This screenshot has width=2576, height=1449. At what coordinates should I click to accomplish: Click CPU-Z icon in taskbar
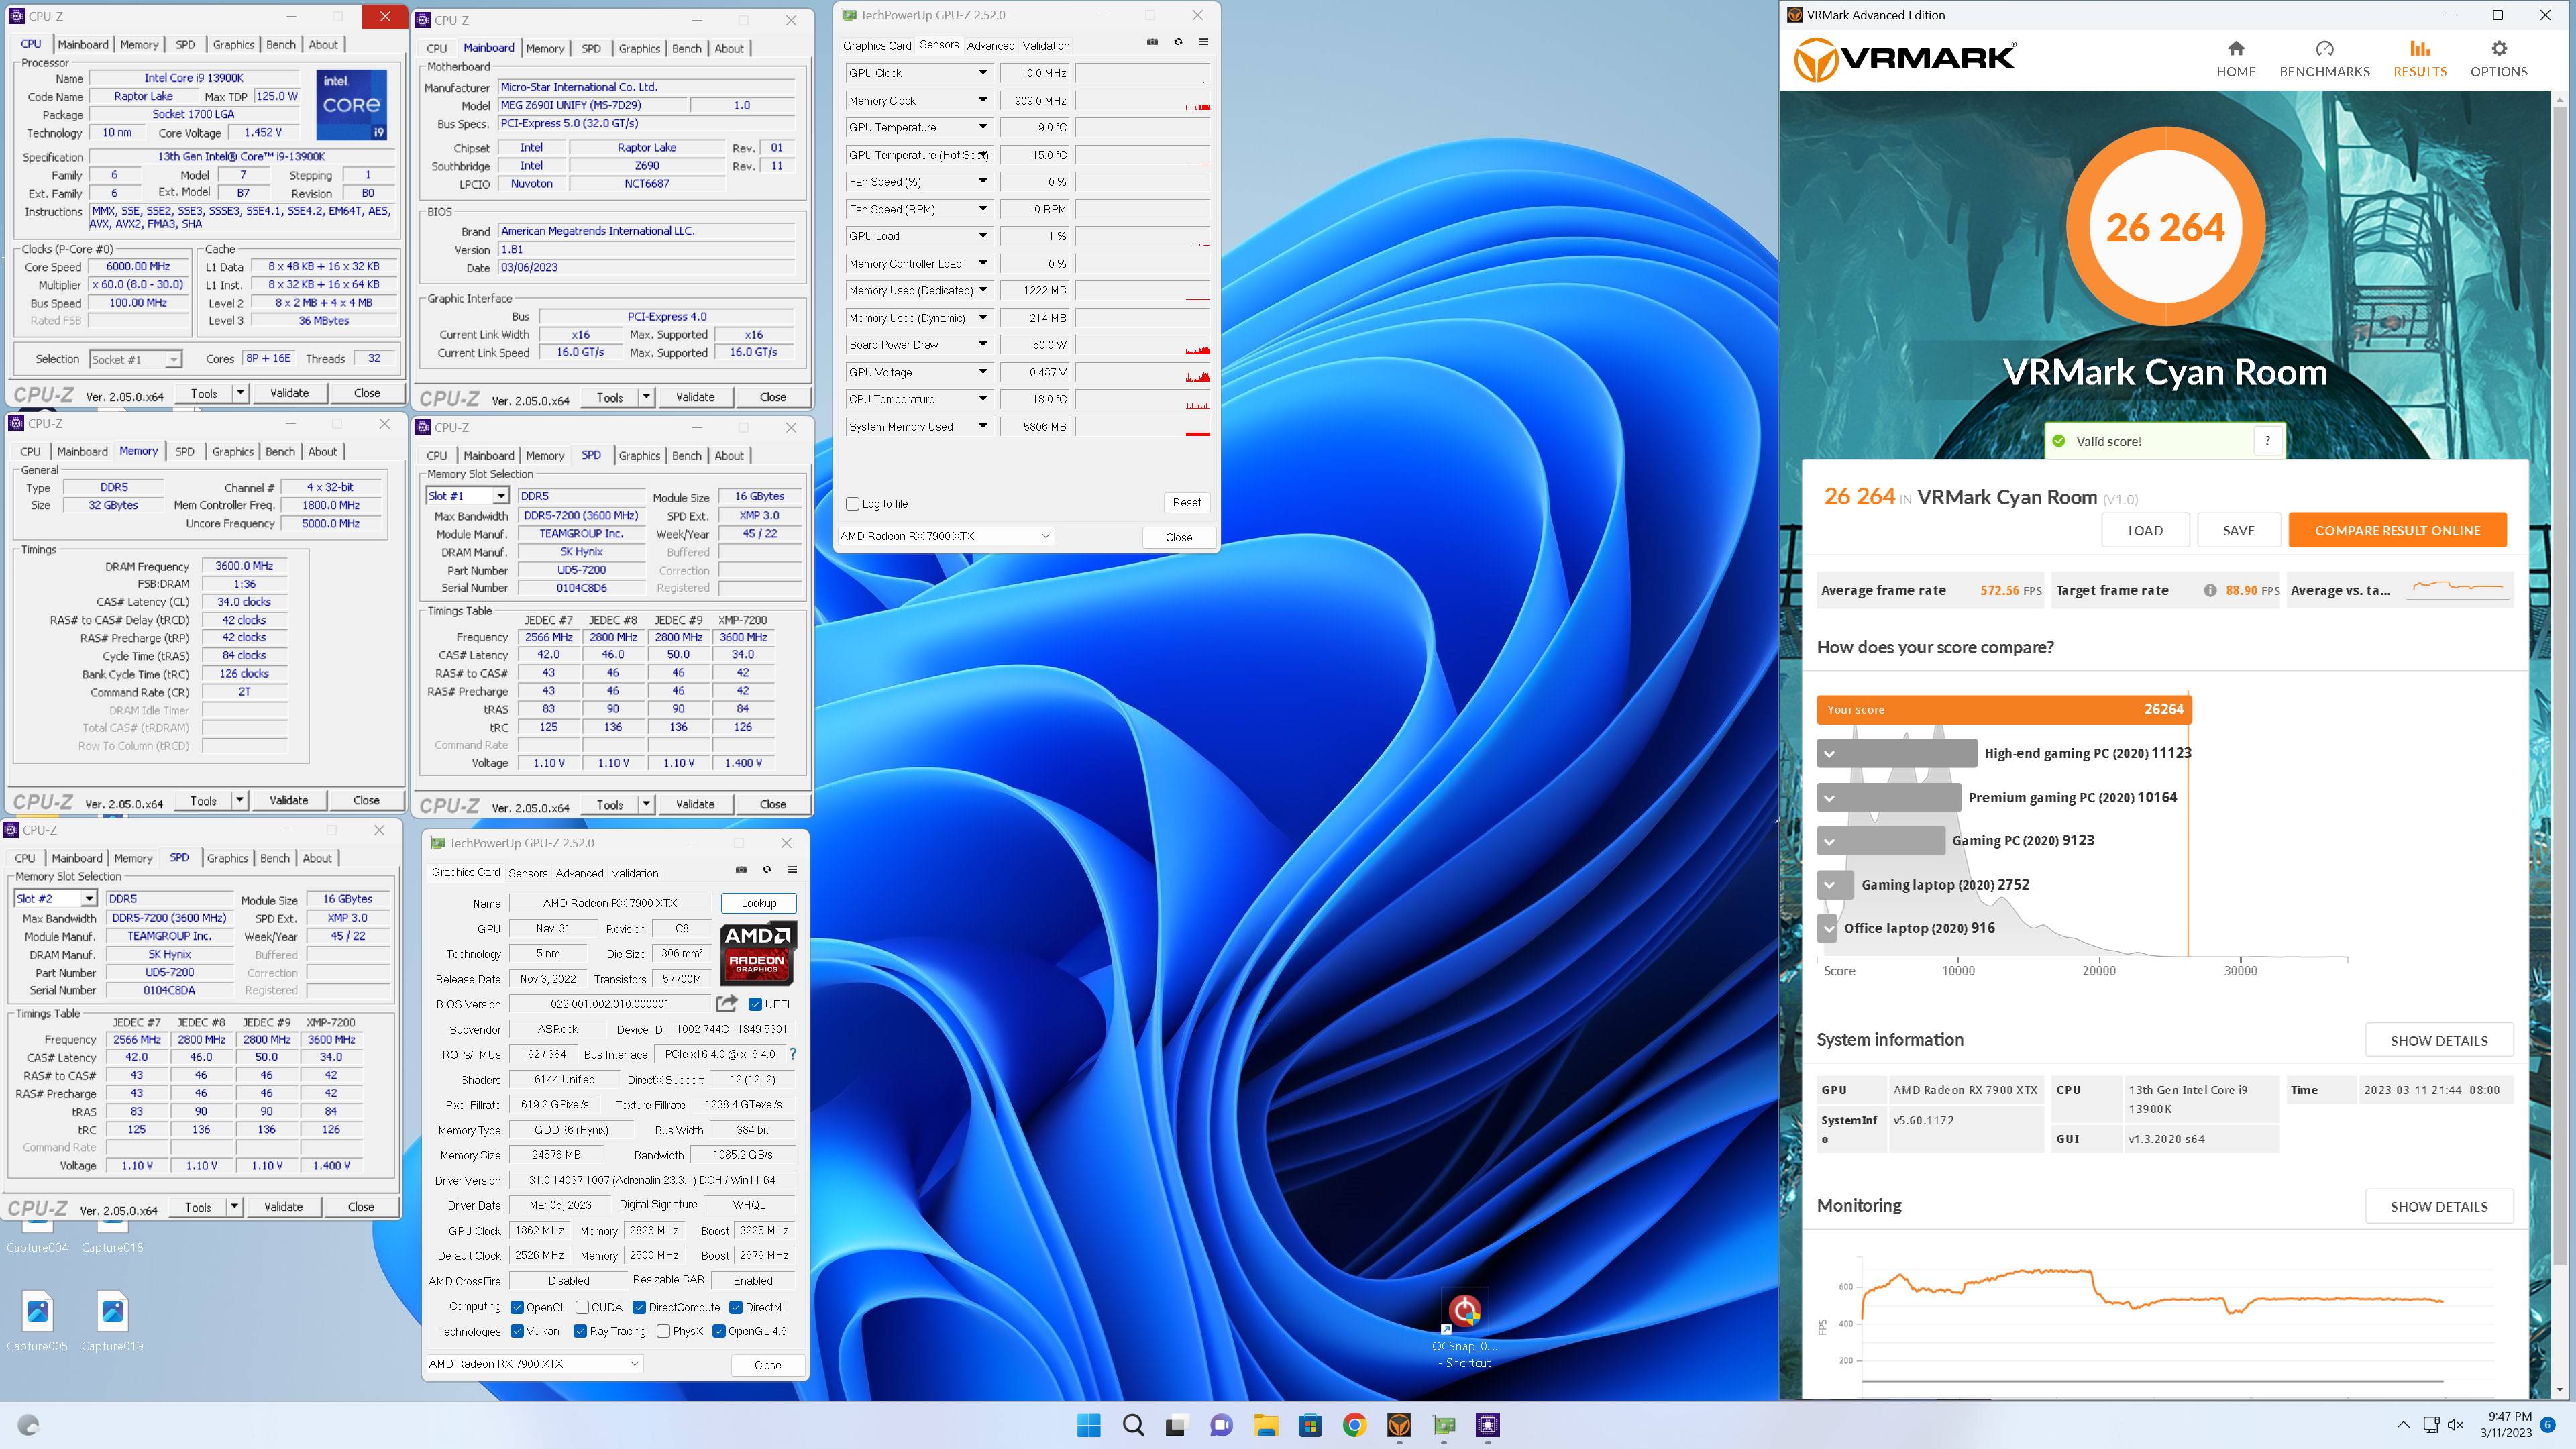pyautogui.click(x=1487, y=1425)
